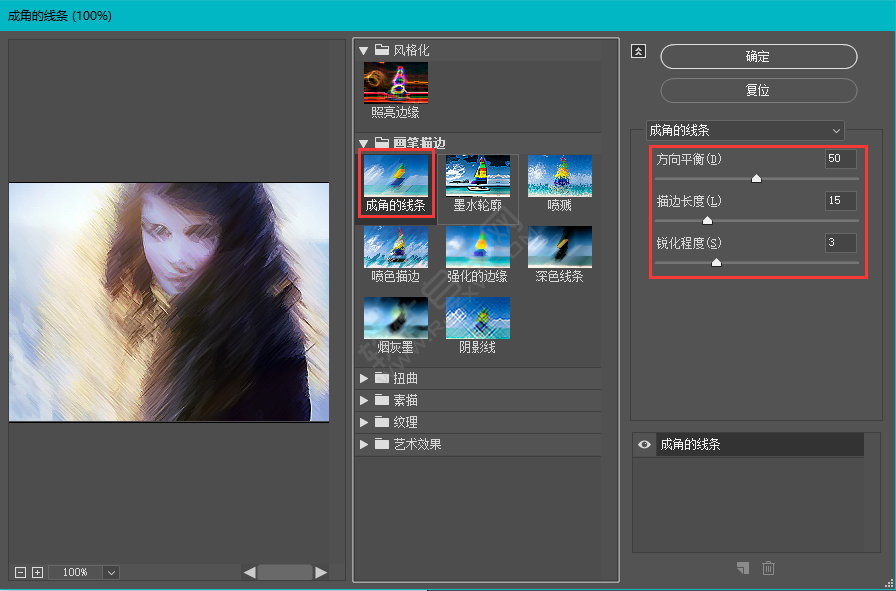Select the 阴影线 filter thumbnail
Viewport: 896px width, 591px height.
coord(478,317)
